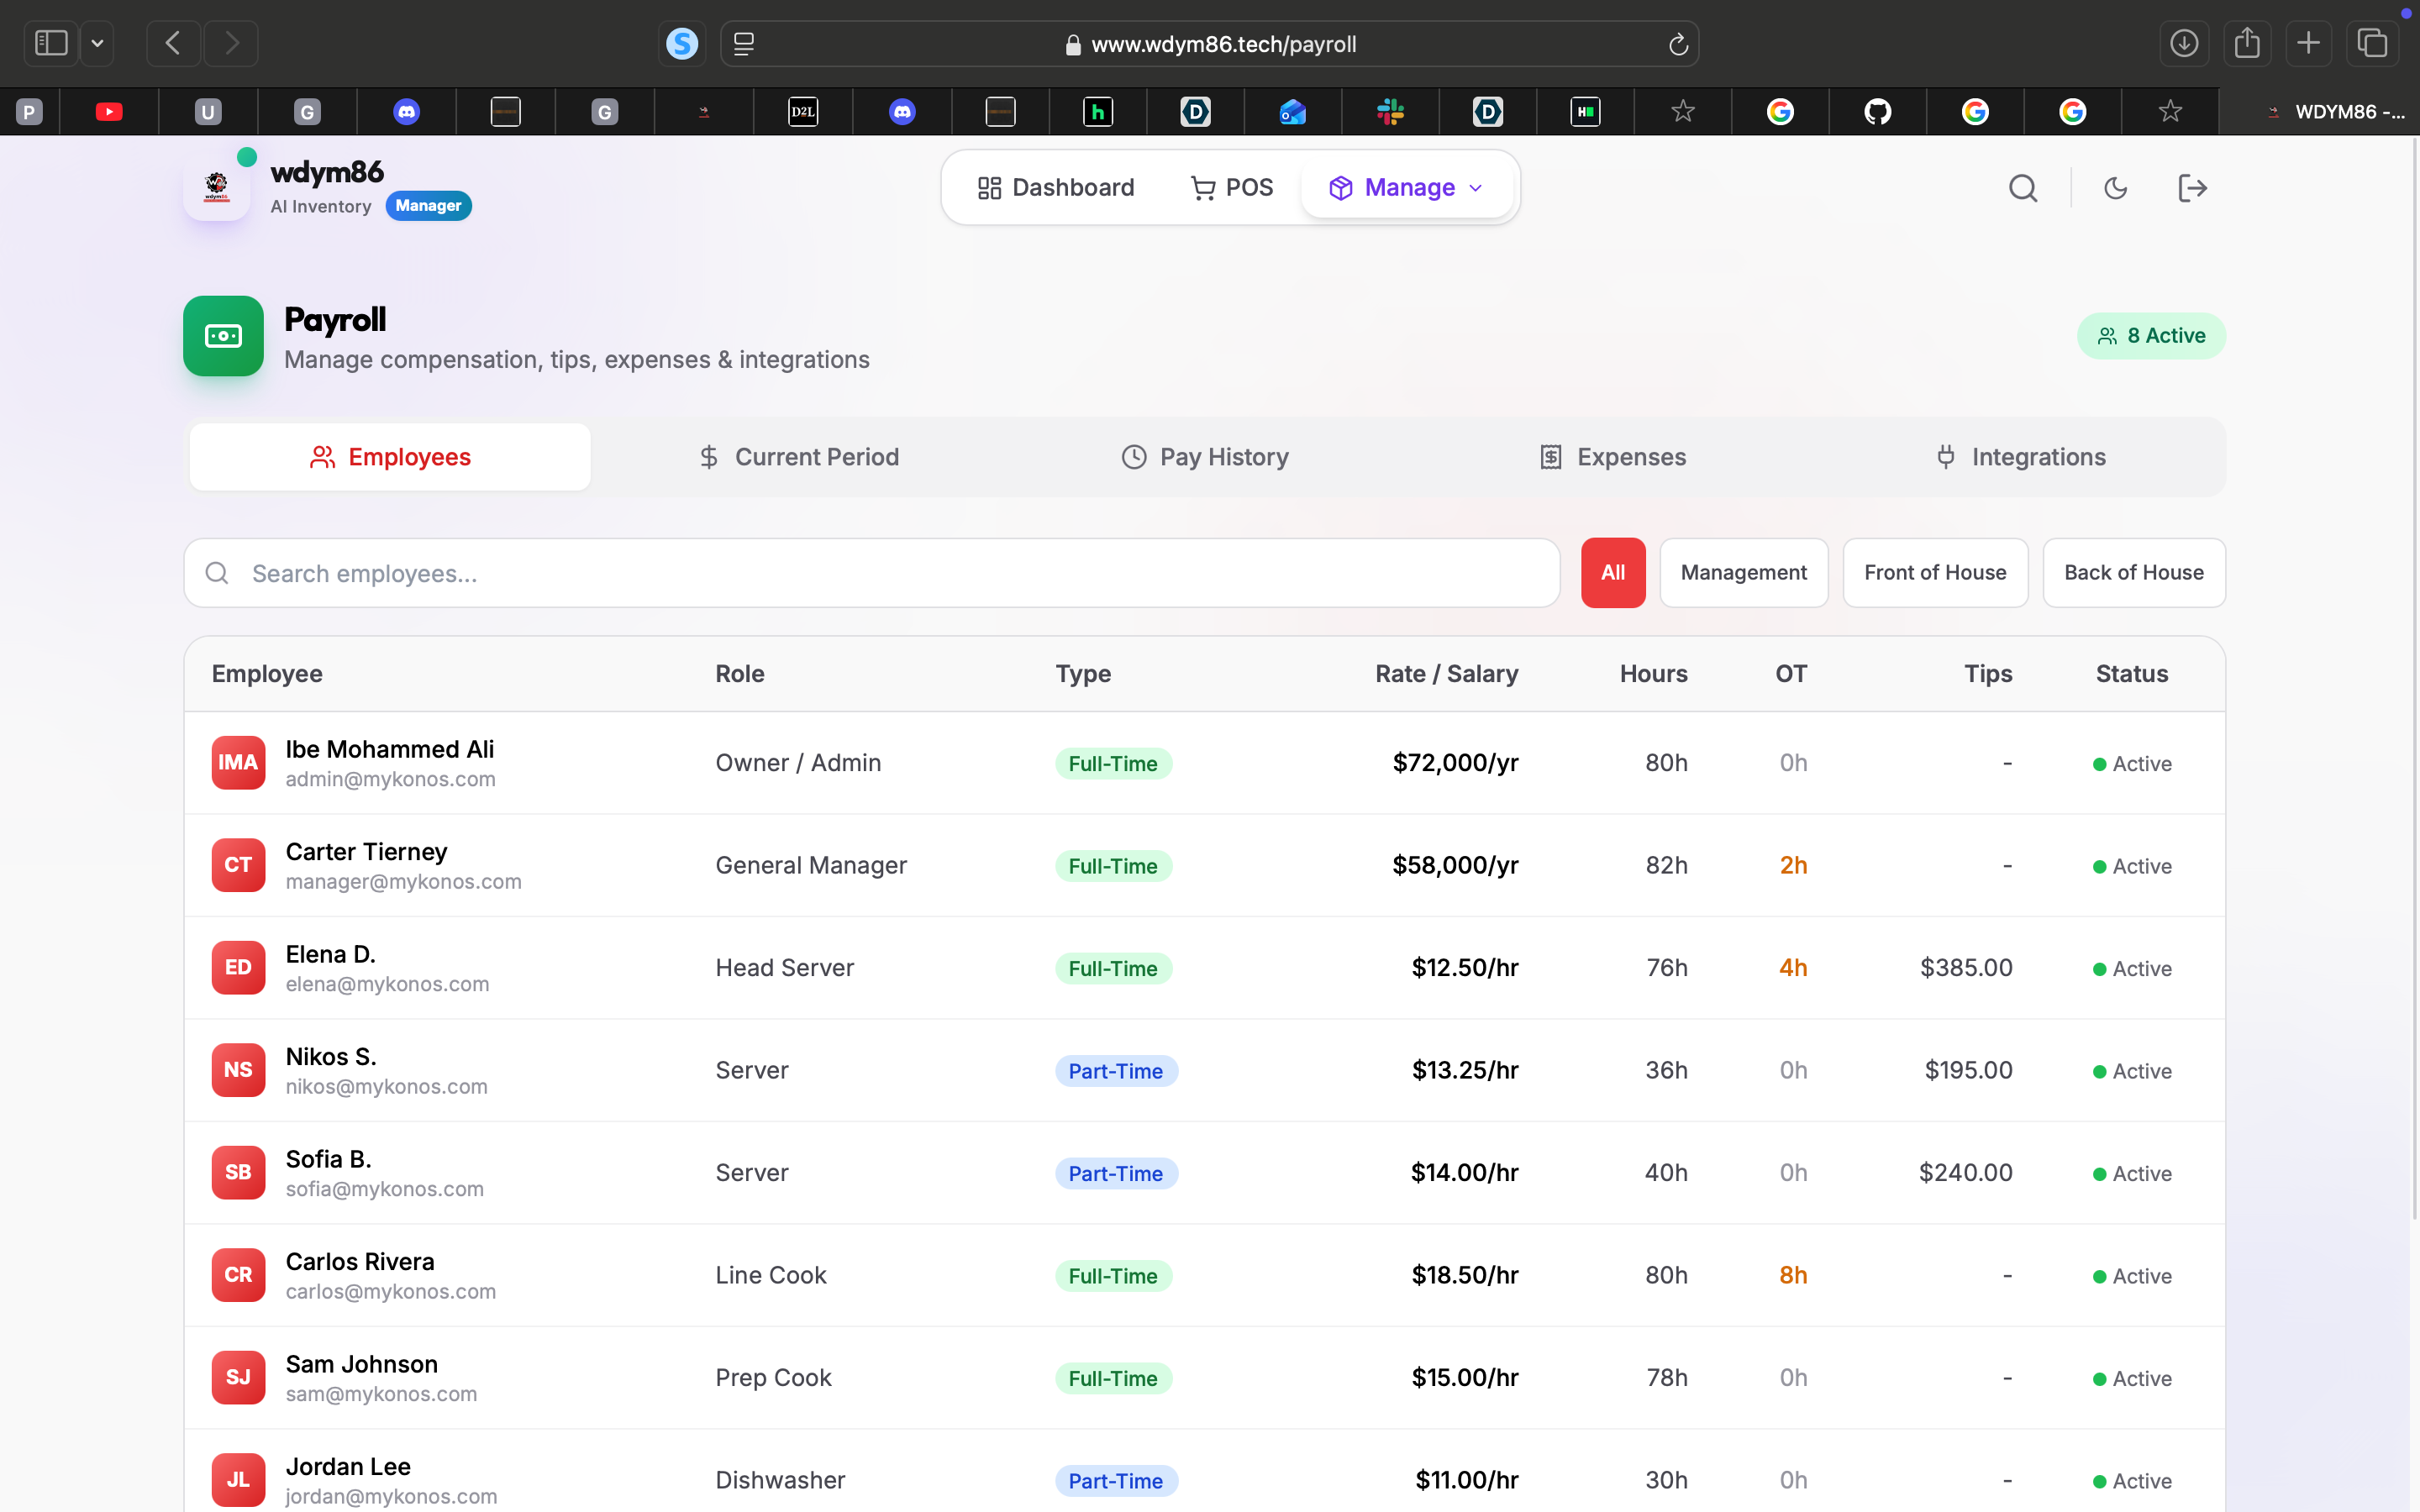Viewport: 2420px width, 1512px height.
Task: Switch to the Current Period tab
Action: pyautogui.click(x=798, y=457)
